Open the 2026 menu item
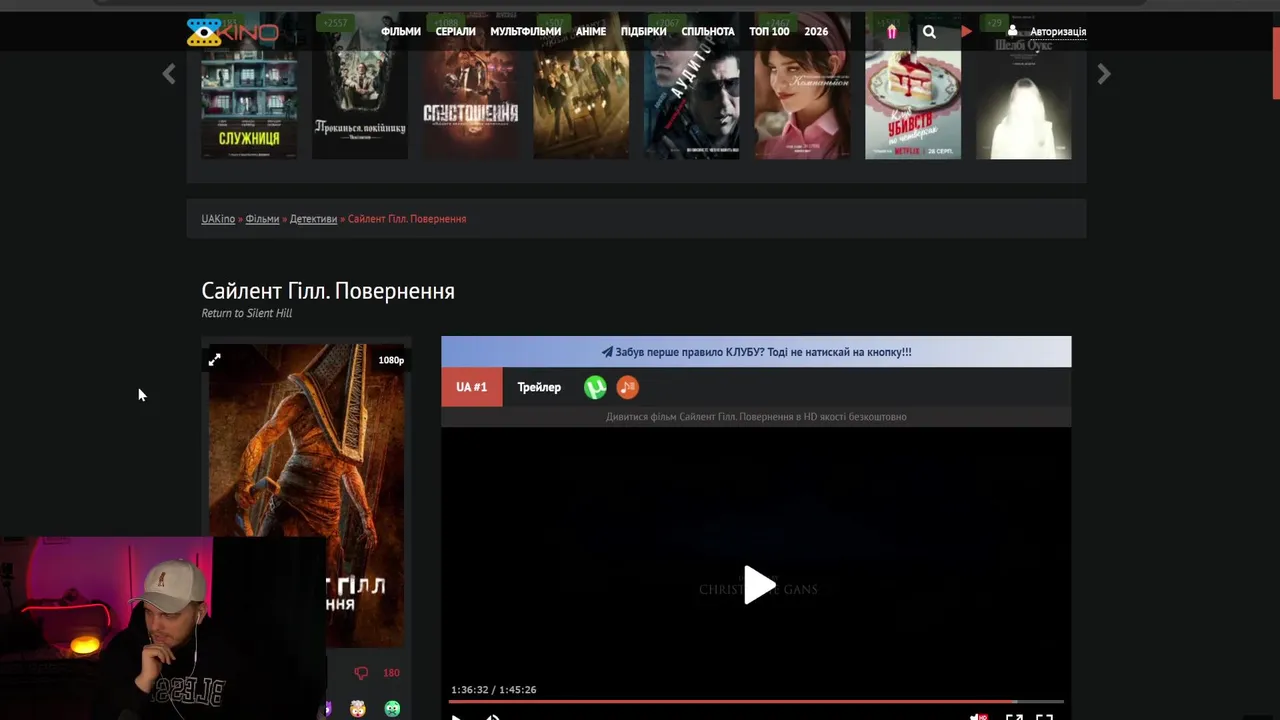The height and width of the screenshot is (720, 1280). [x=816, y=32]
